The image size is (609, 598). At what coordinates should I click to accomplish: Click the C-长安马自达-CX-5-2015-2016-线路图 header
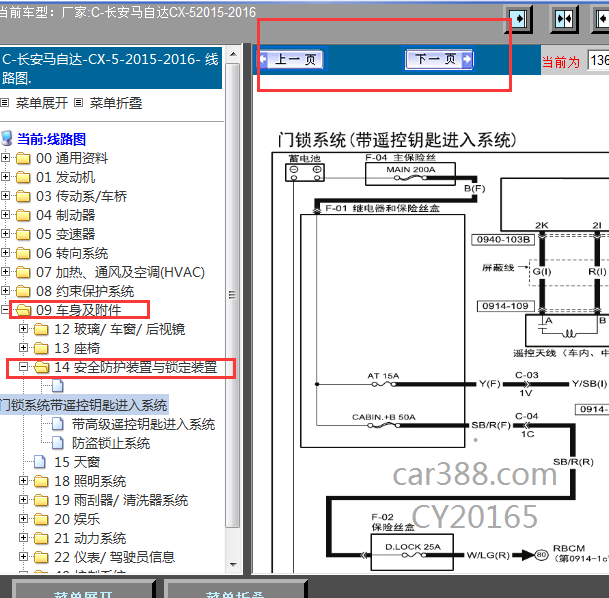click(111, 68)
